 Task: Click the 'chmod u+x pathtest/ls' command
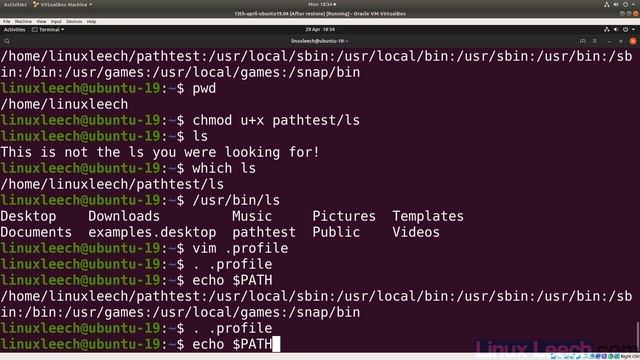276,120
